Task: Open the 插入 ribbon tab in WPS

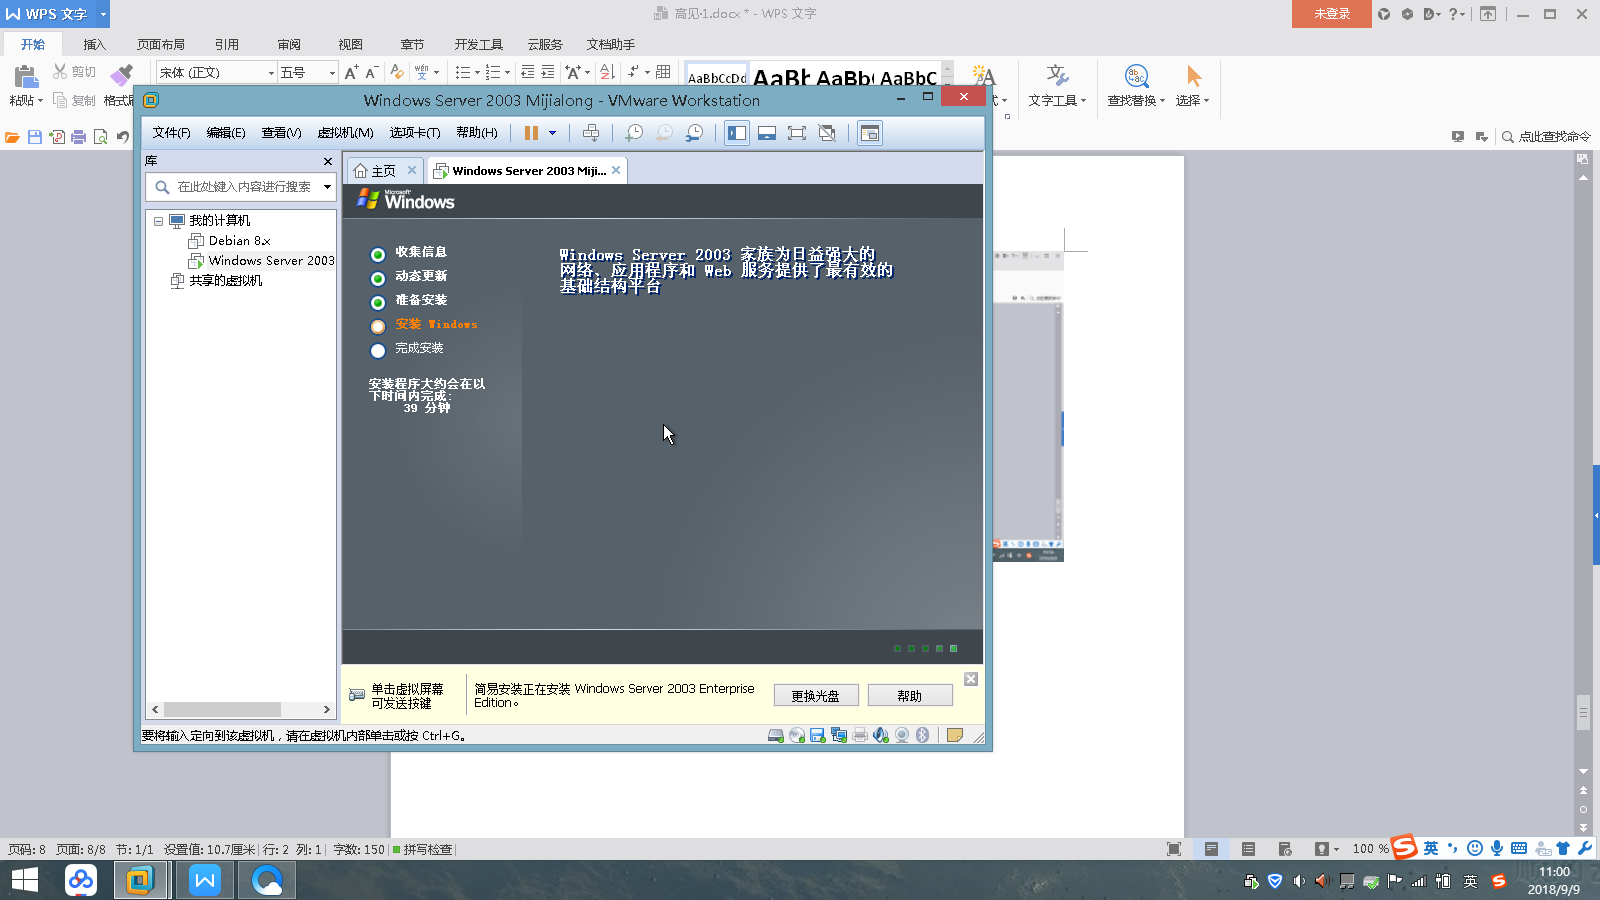Action: (94, 44)
